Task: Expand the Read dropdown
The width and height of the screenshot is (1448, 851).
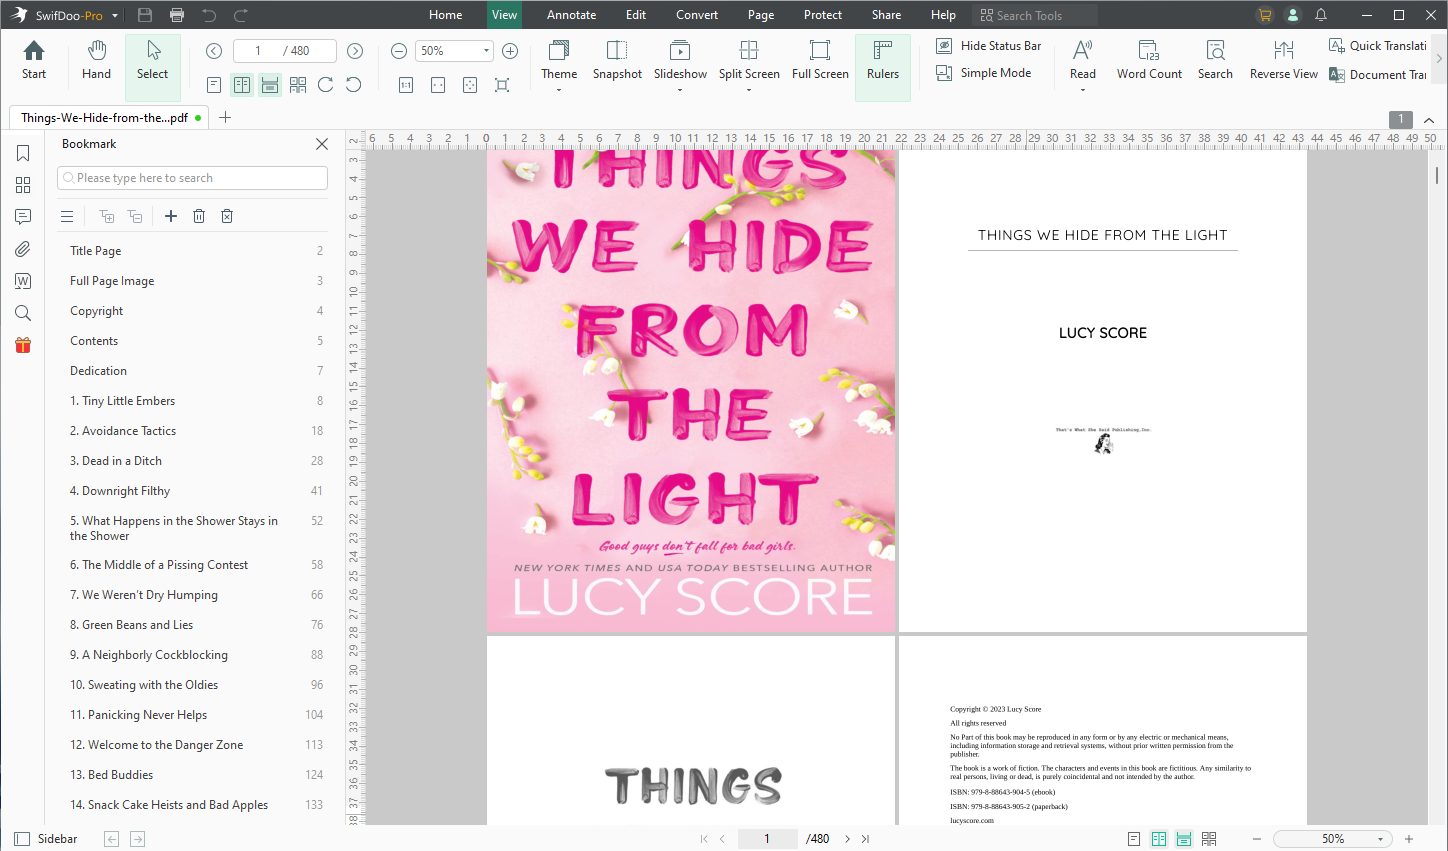Action: (1083, 91)
